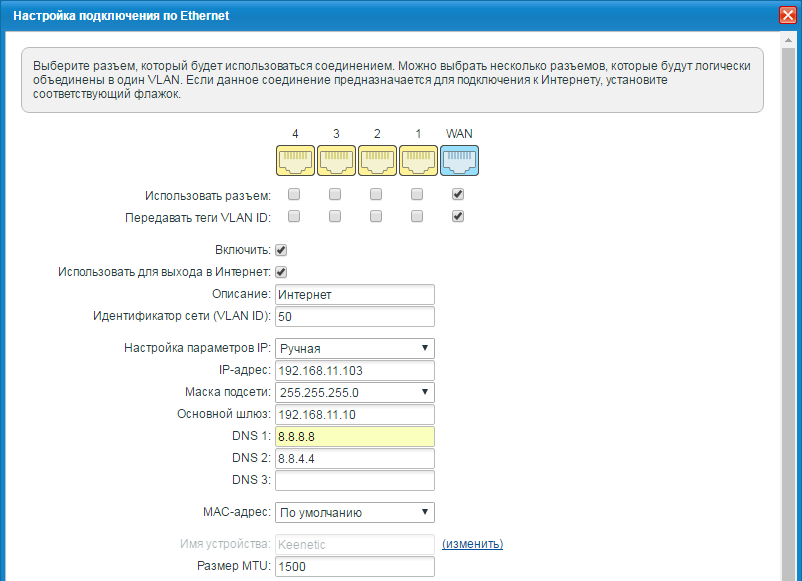Image resolution: width=802 pixels, height=581 pixels.
Task: Click the port 1 Ethernet icon
Action: (418, 160)
